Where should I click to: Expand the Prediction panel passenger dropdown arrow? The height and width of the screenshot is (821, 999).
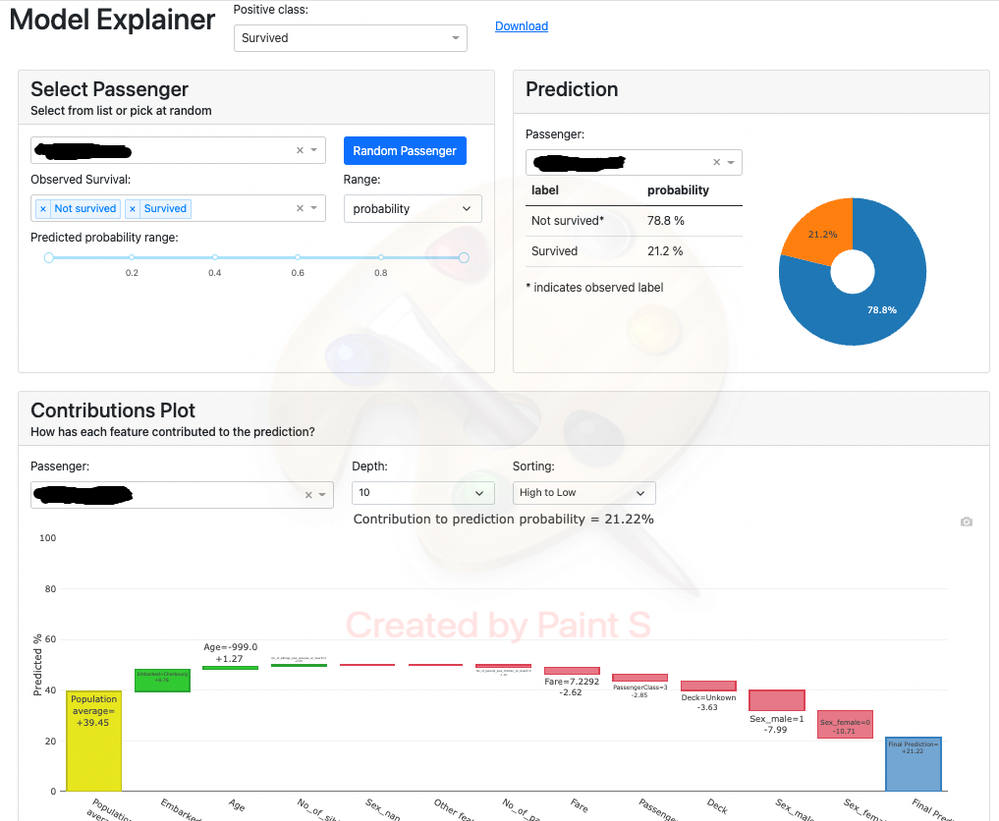pyautogui.click(x=731, y=163)
